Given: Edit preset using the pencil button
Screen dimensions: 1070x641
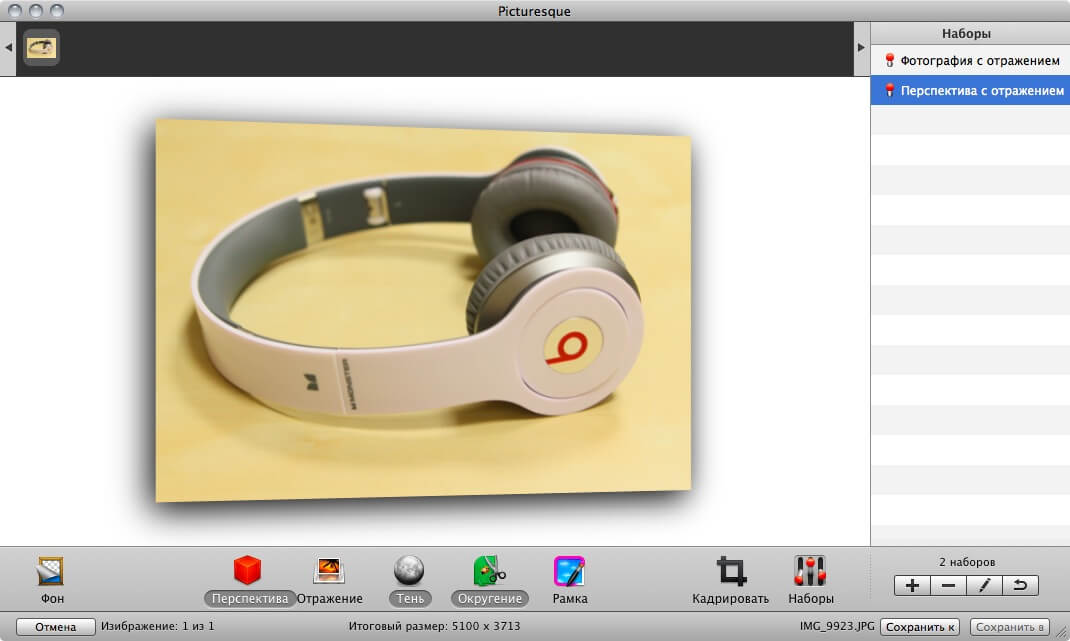Looking at the screenshot, I should point(984,586).
